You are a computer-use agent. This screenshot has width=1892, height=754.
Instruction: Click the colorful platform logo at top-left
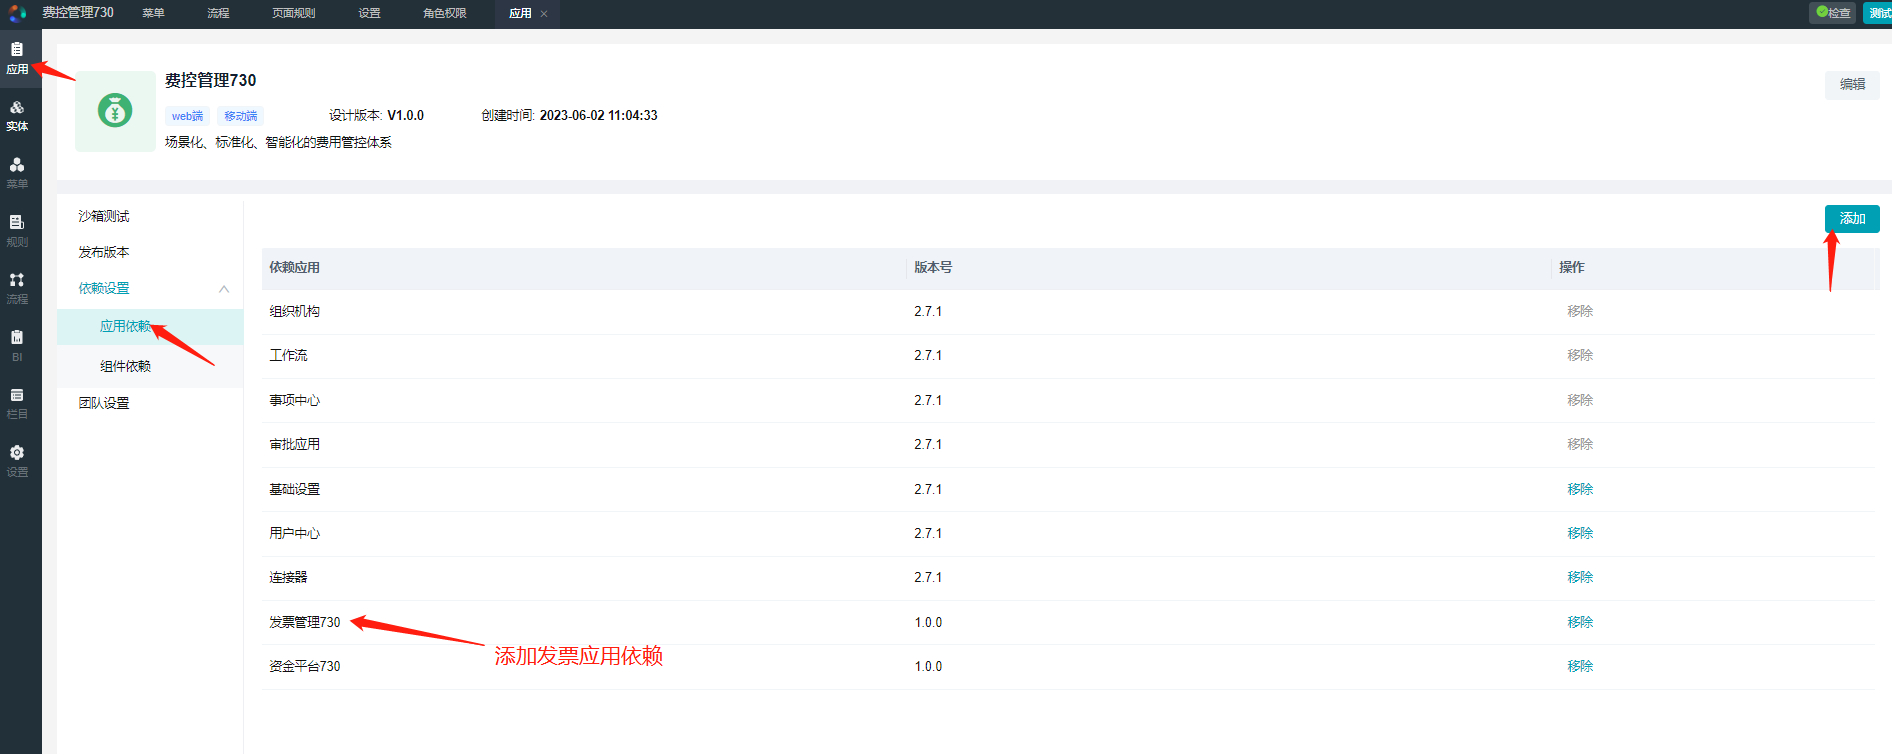[x=17, y=13]
